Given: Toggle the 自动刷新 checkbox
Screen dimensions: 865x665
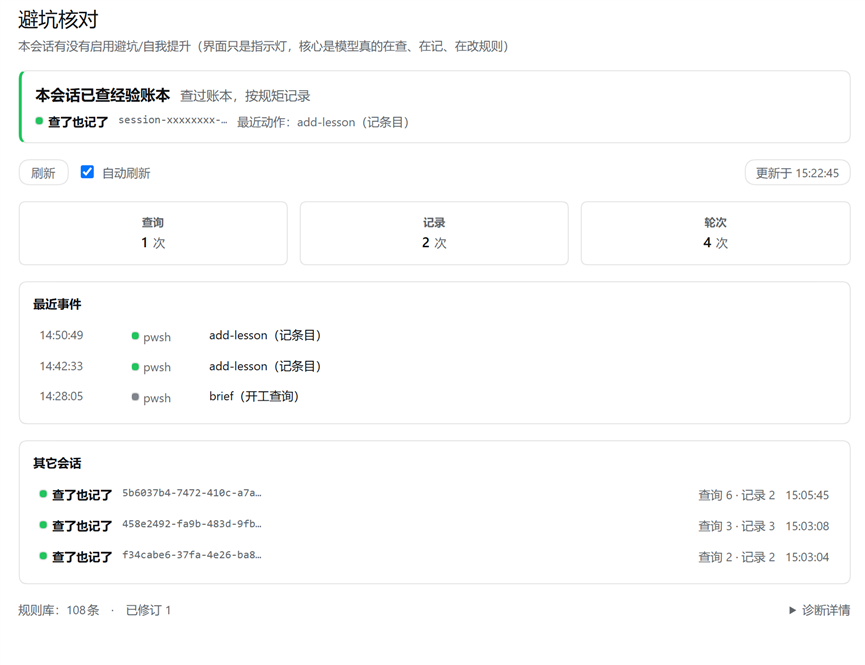Looking at the screenshot, I should [87, 172].
